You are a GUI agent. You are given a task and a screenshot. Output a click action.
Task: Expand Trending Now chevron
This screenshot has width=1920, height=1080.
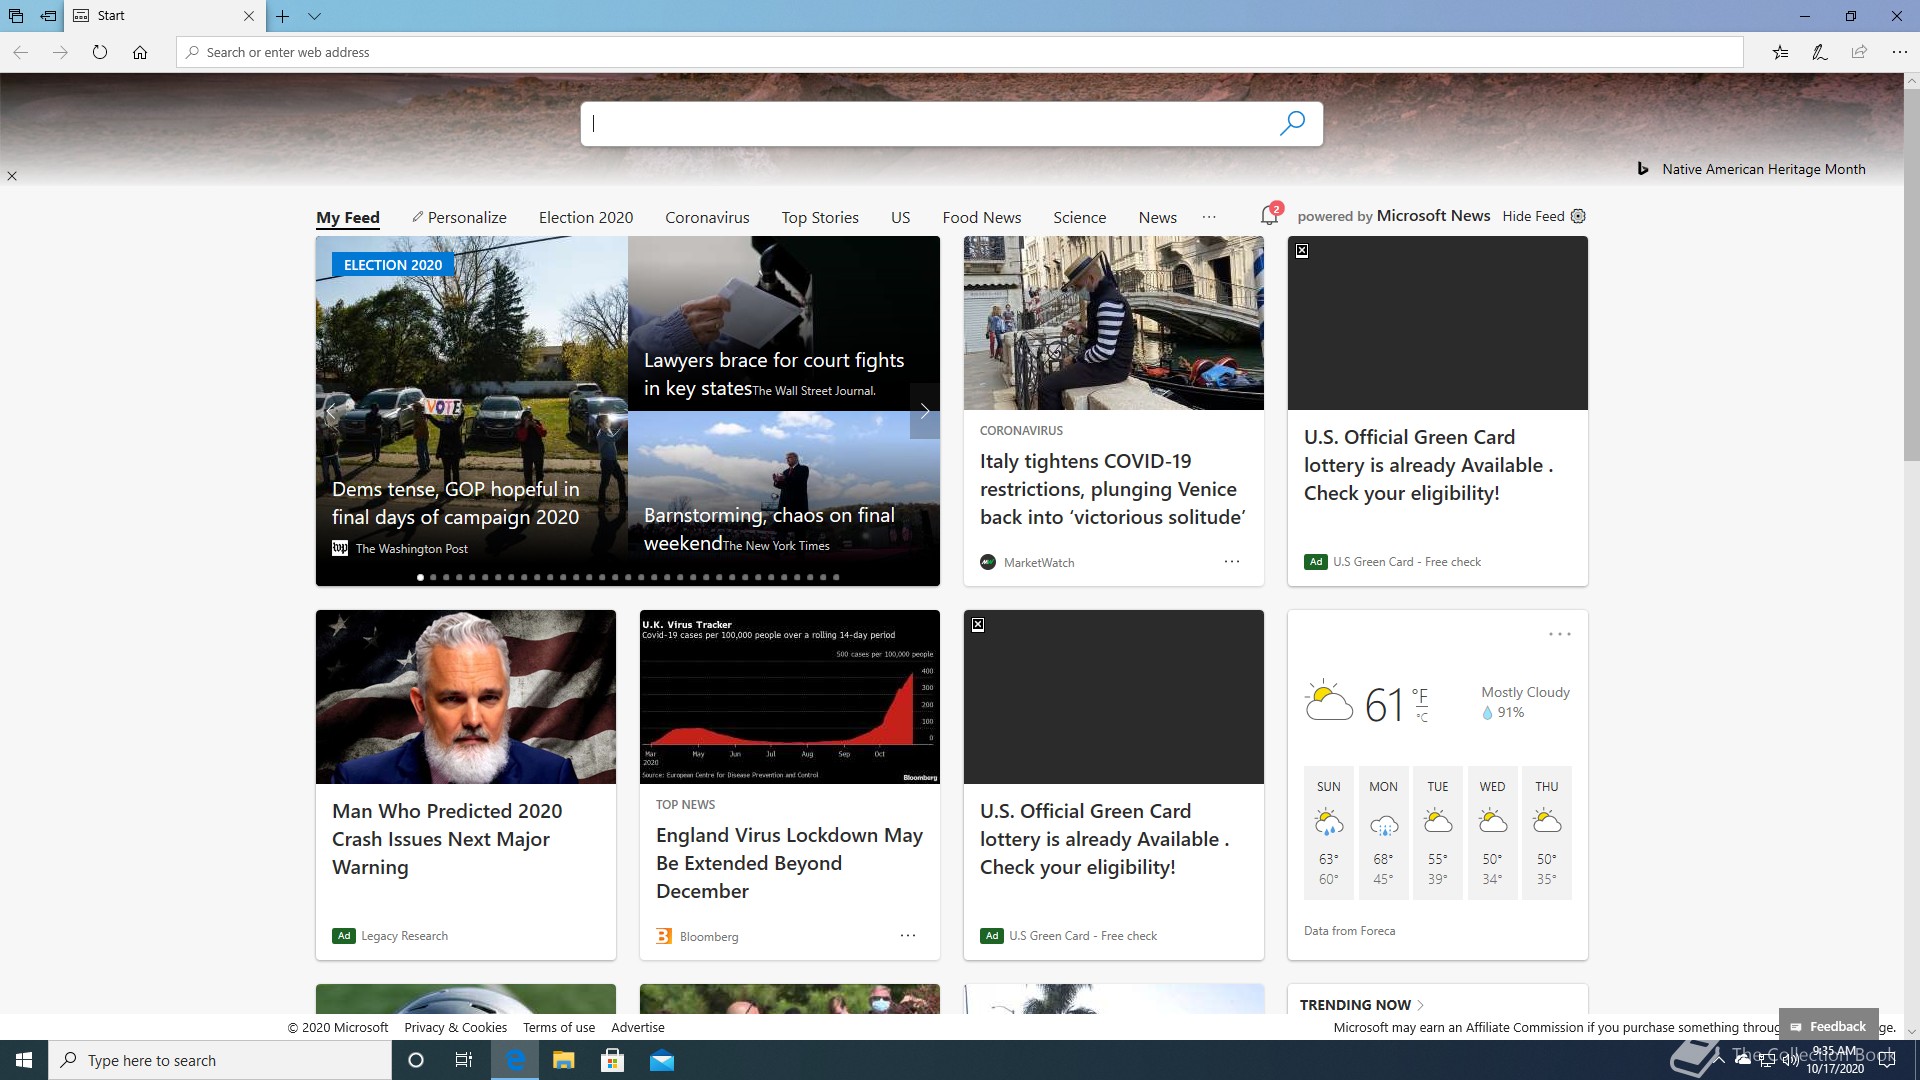tap(1421, 1005)
